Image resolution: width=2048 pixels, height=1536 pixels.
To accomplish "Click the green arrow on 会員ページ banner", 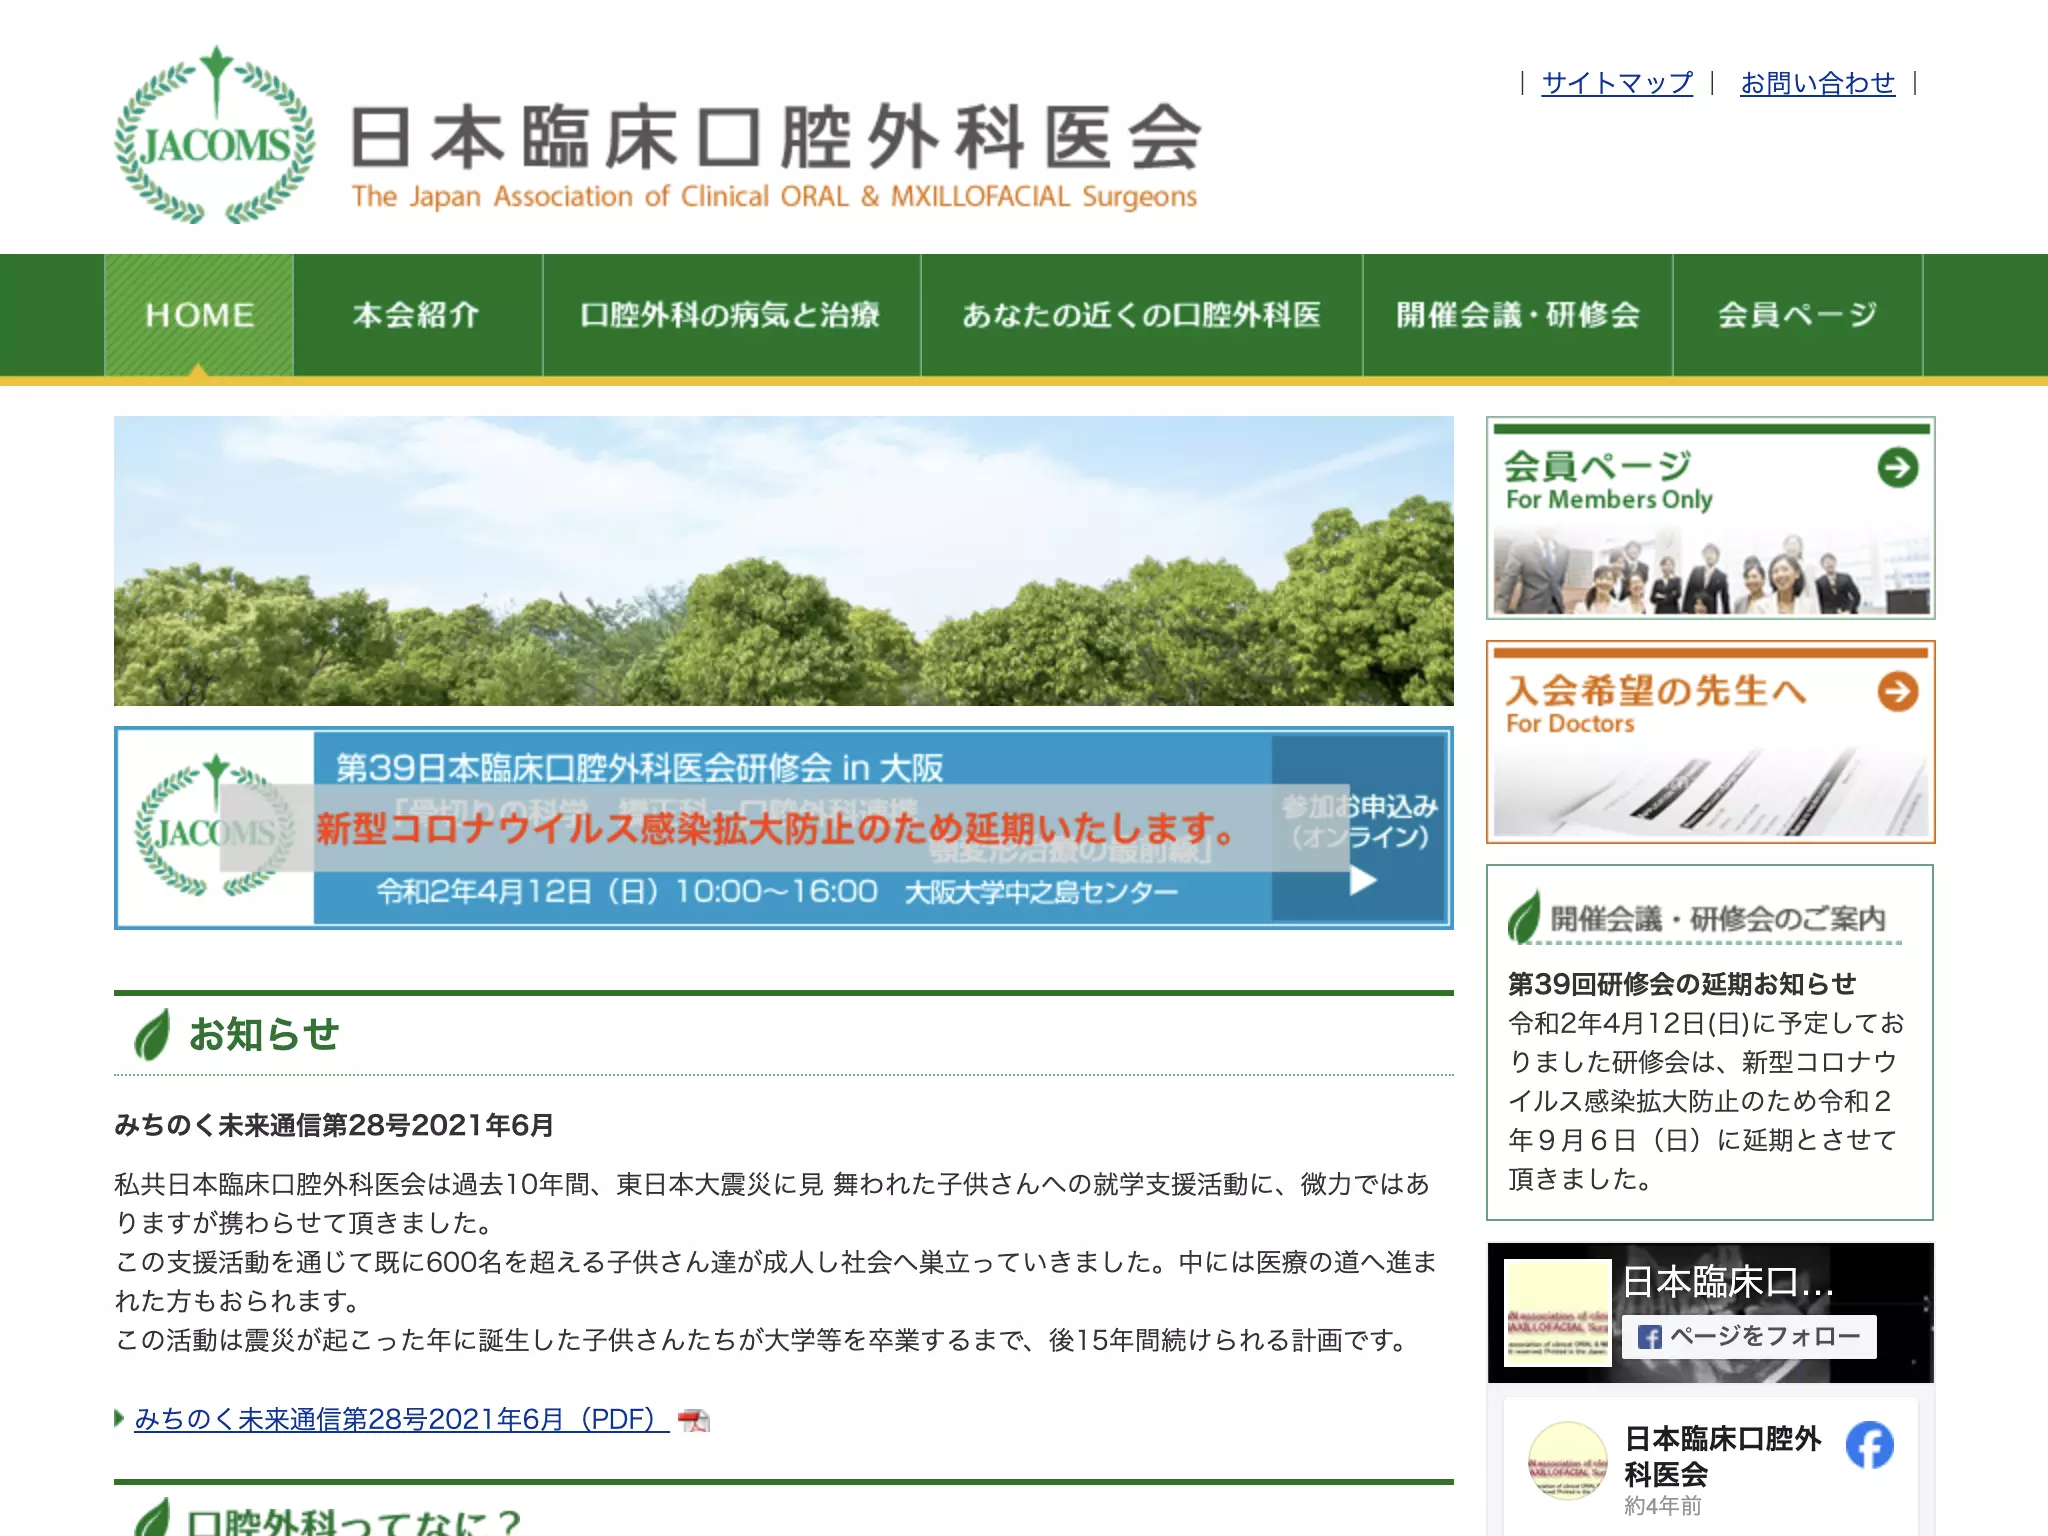I will click(1897, 467).
